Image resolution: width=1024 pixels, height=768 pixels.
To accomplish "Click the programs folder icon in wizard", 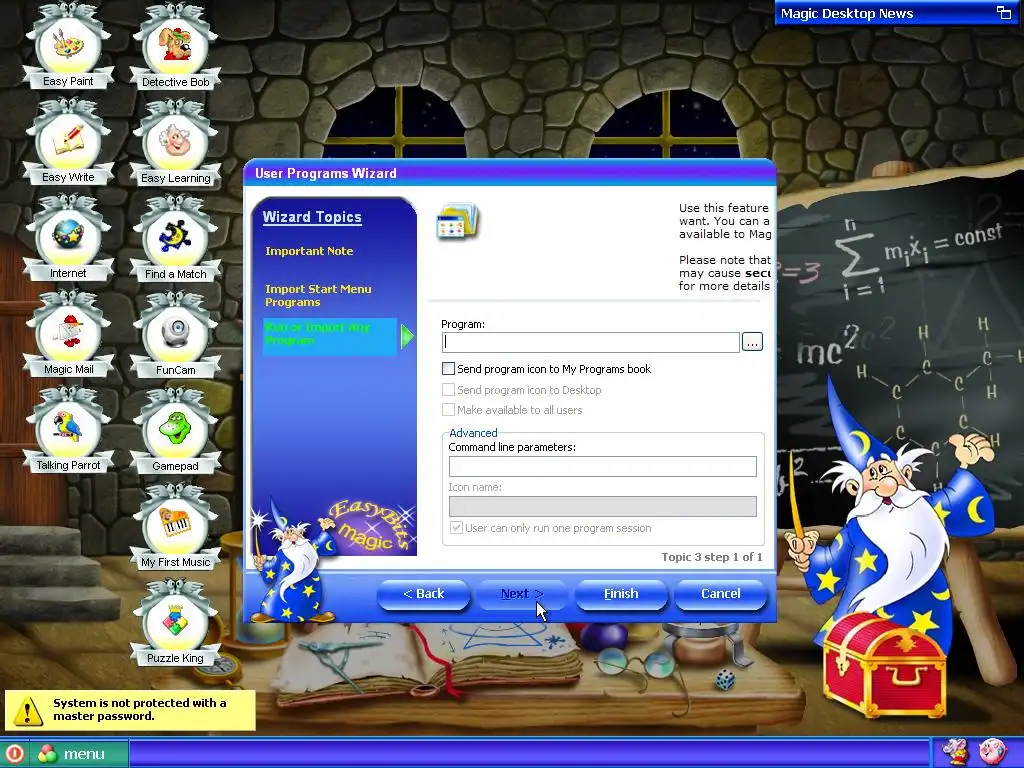I will click(458, 221).
